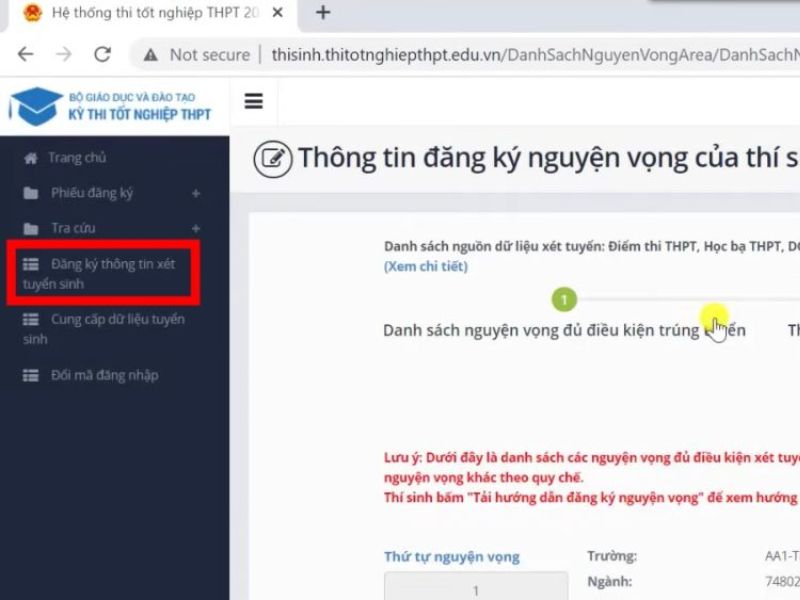Click the red Lưu ý notice text
The height and width of the screenshot is (600, 800).
(591, 478)
